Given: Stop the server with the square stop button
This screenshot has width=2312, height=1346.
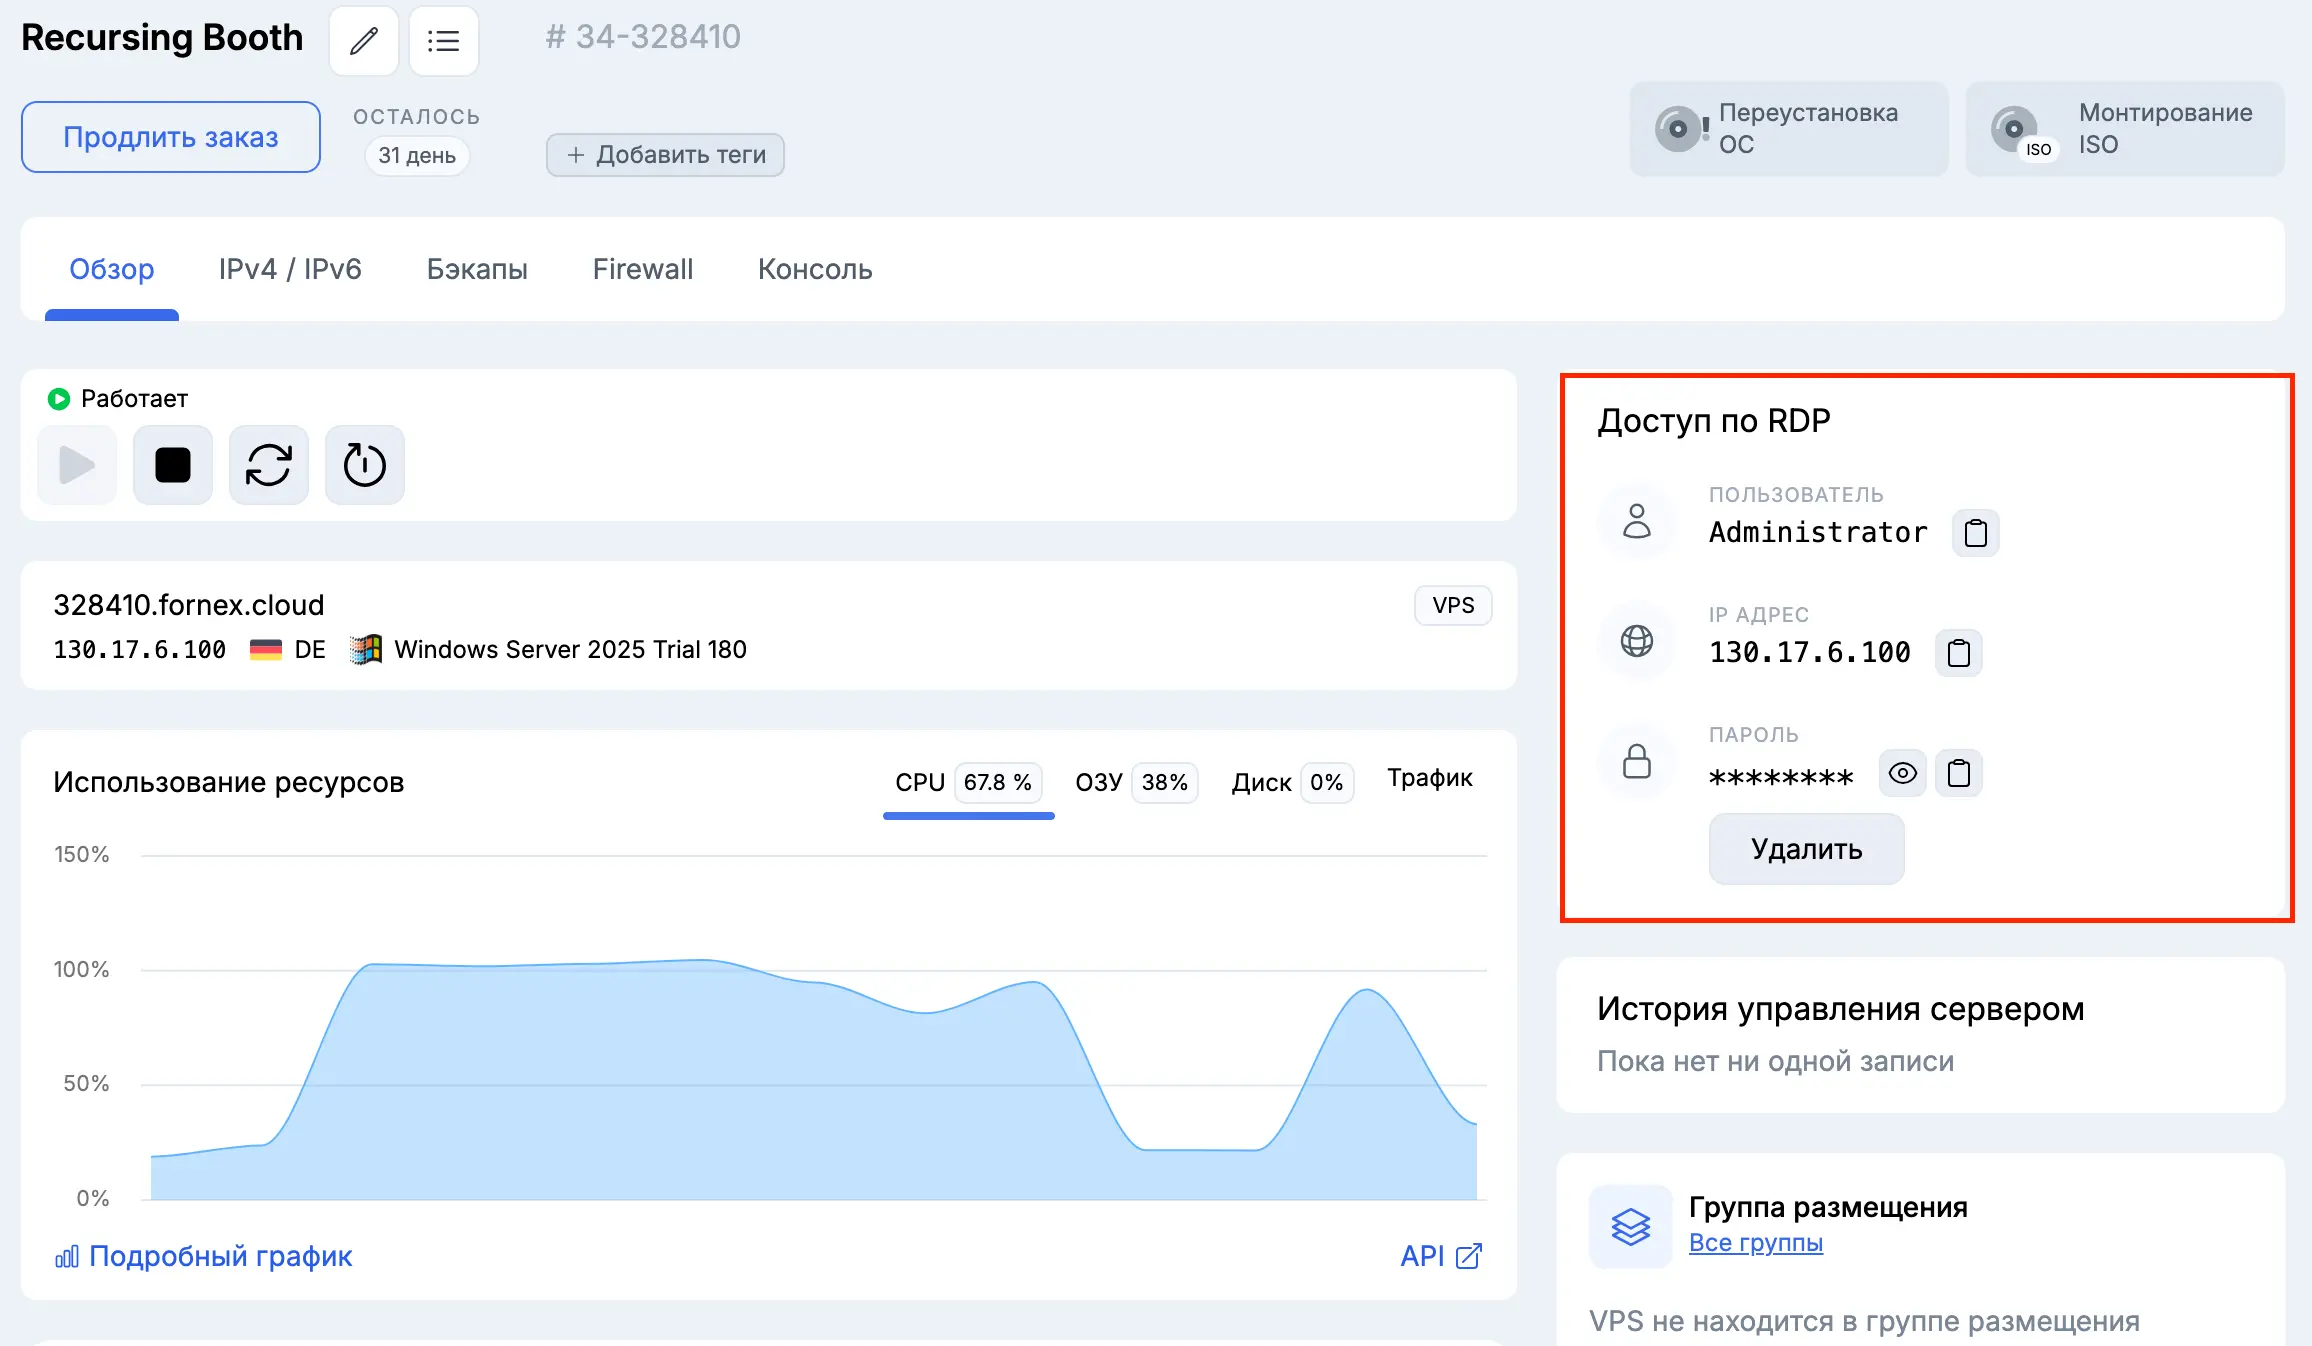Looking at the screenshot, I should [x=173, y=465].
